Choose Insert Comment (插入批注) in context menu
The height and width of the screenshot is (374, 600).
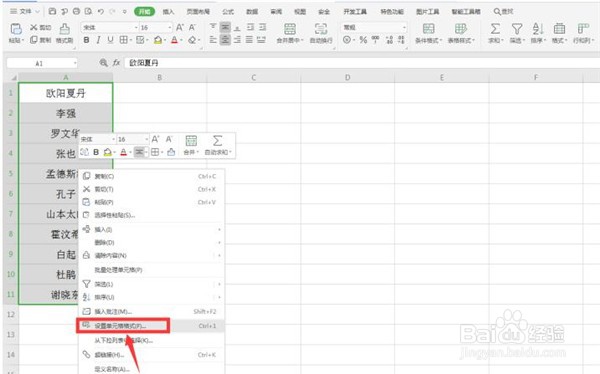coord(151,312)
